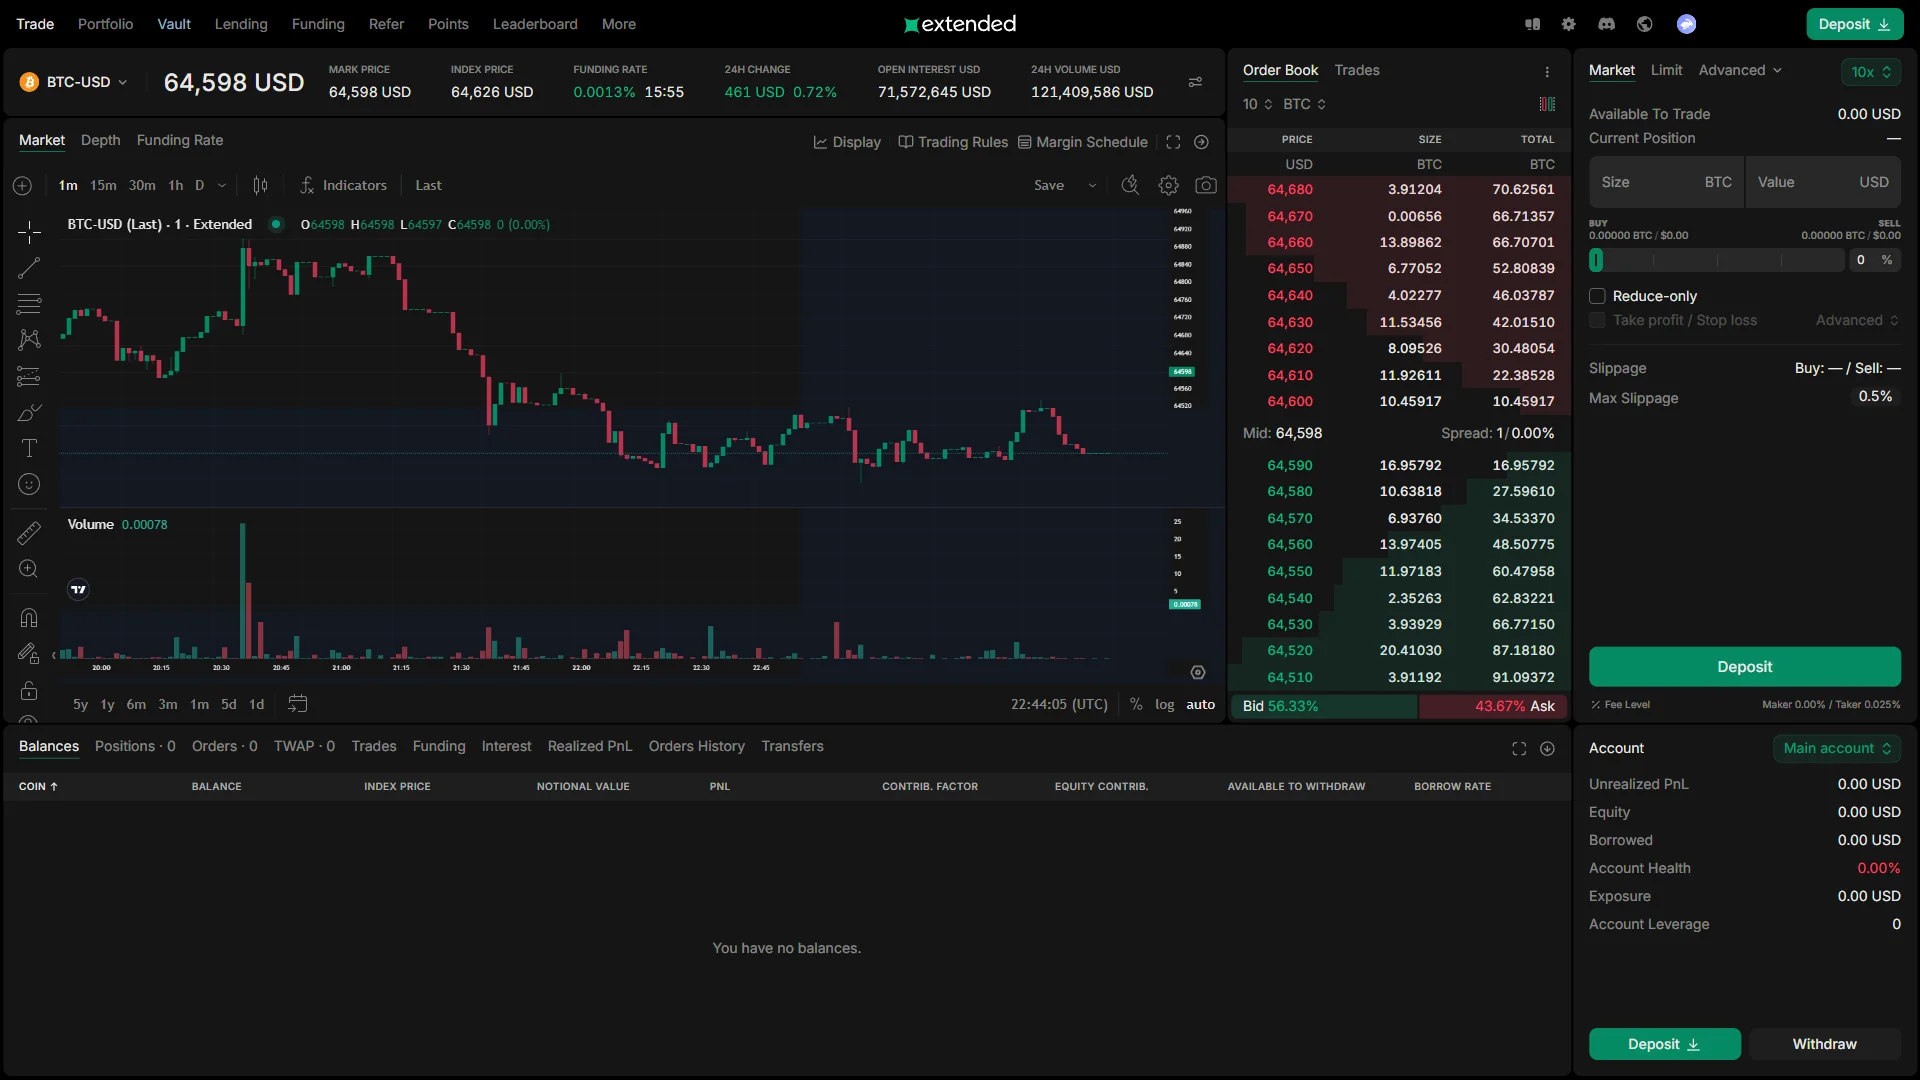Open candlestick chart style selector
This screenshot has height=1080, width=1920.
260,185
